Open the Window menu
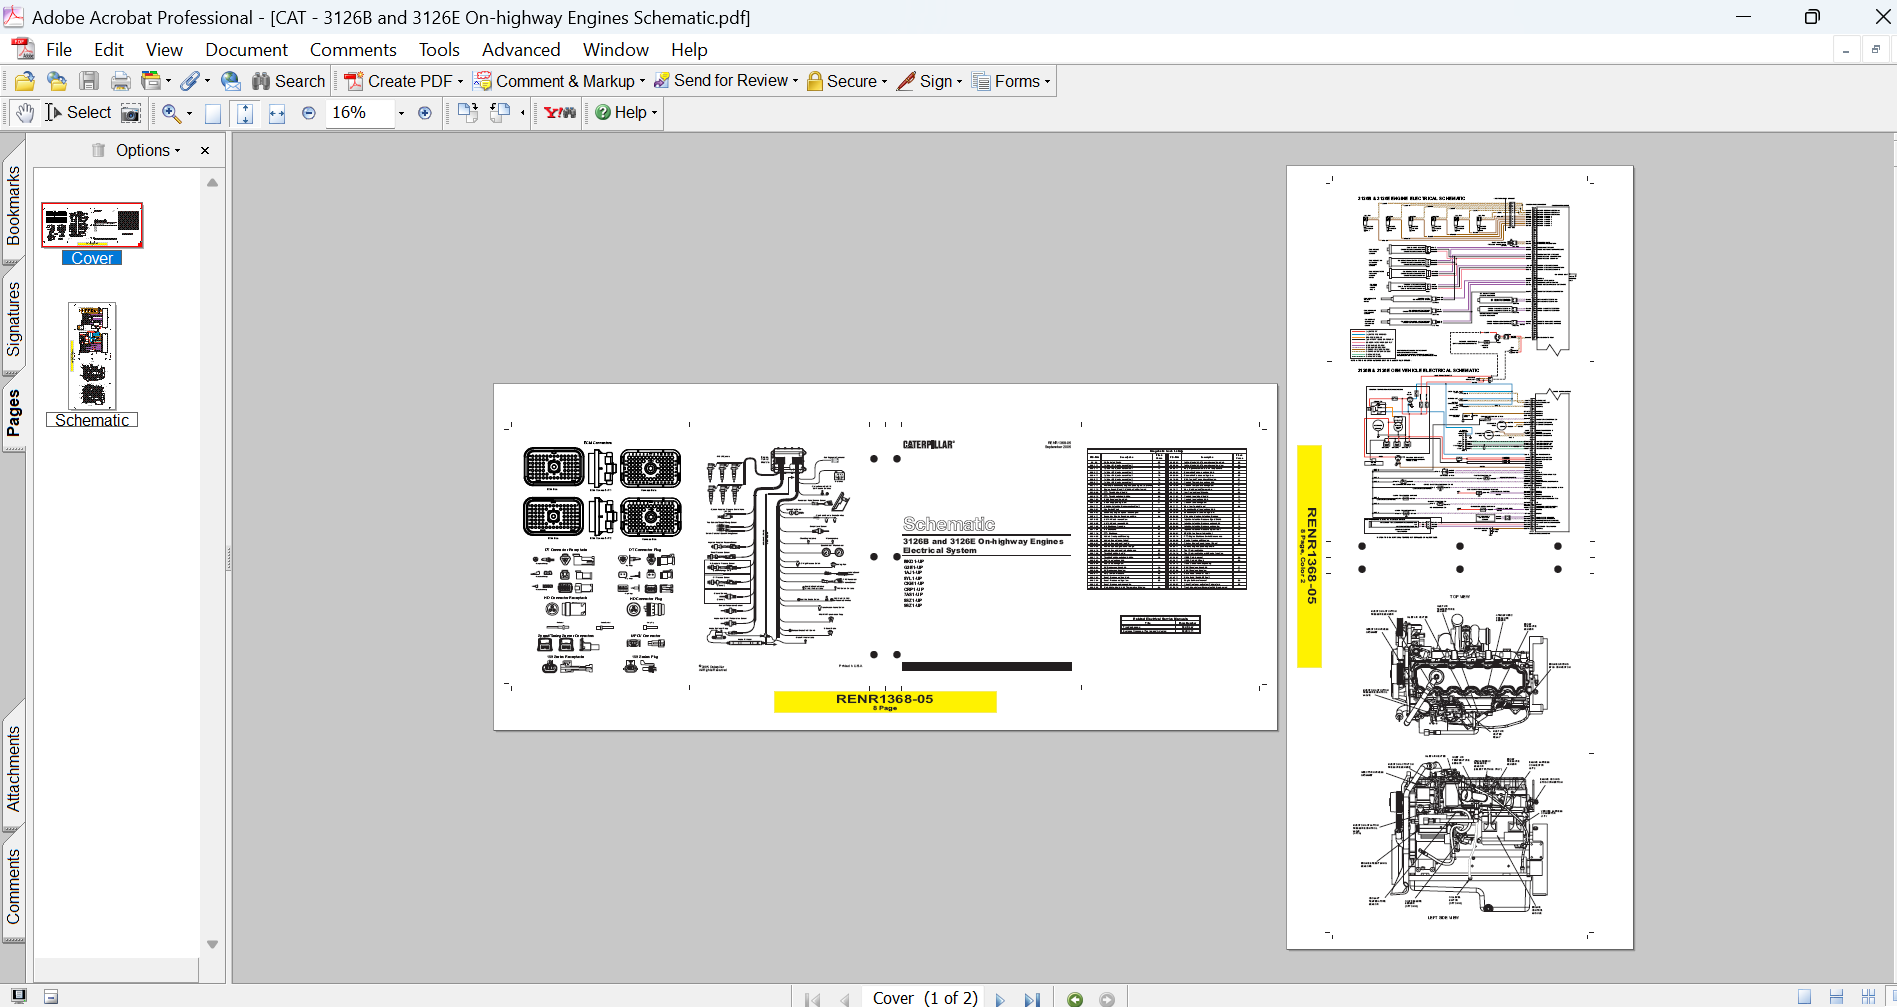Viewport: 1897px width, 1007px height. [615, 49]
